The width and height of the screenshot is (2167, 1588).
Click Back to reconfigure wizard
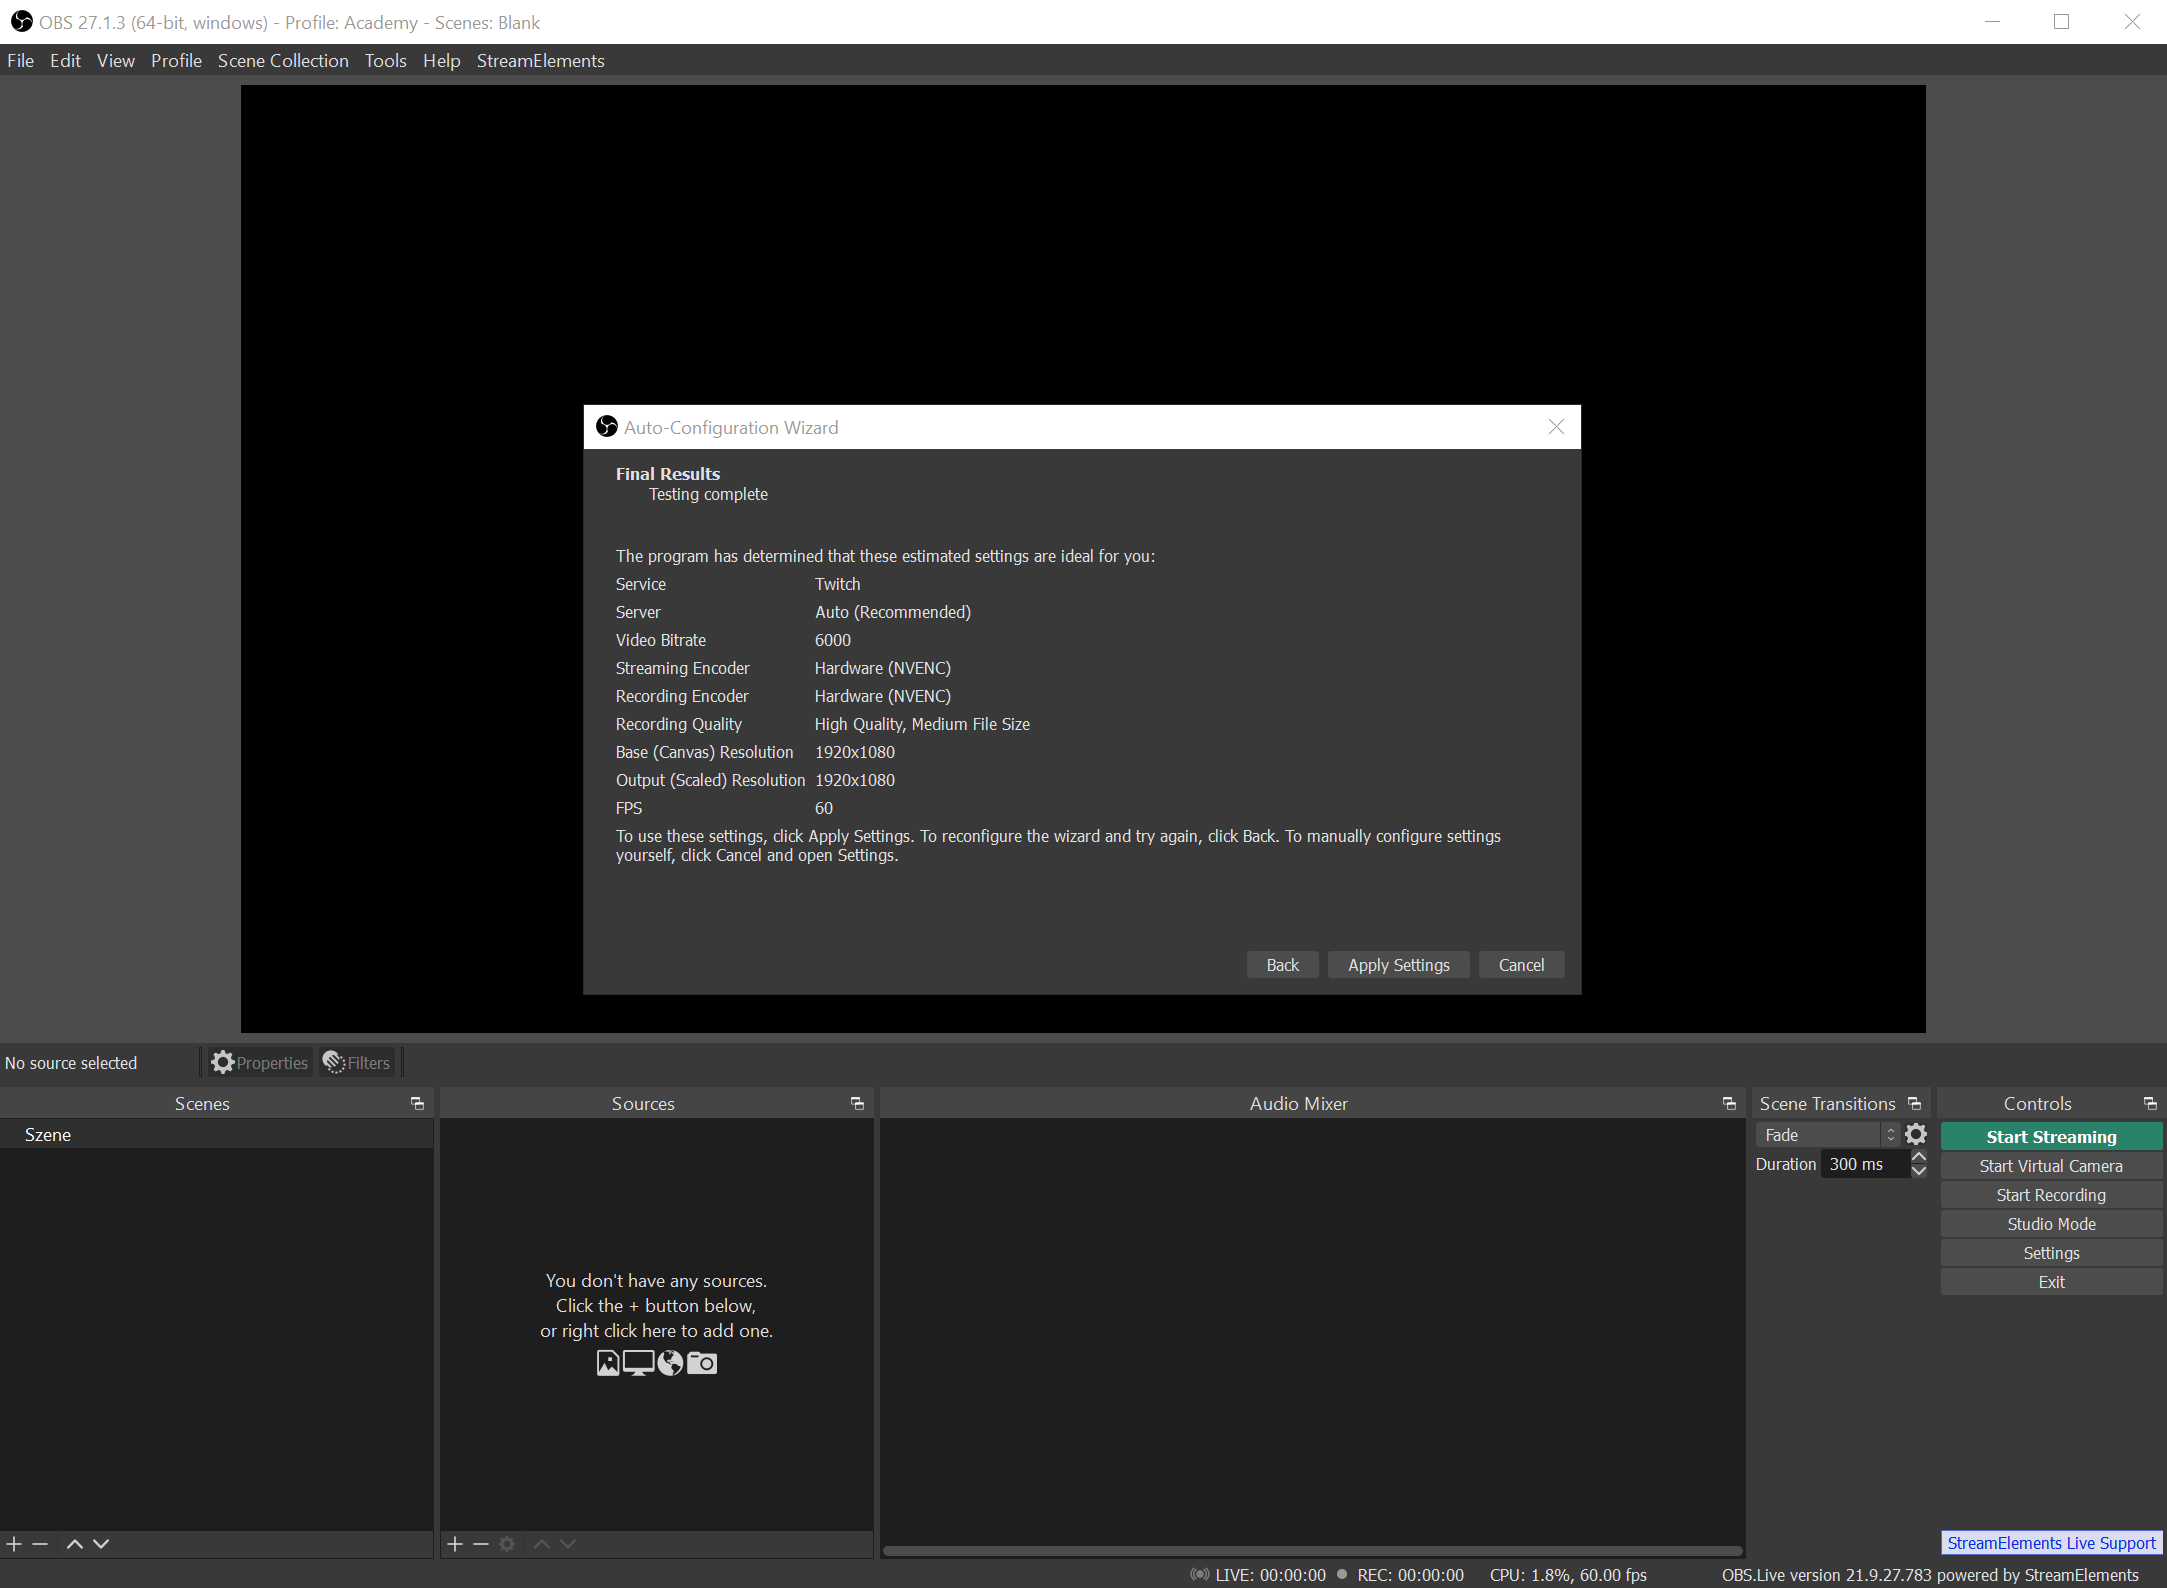click(1284, 964)
